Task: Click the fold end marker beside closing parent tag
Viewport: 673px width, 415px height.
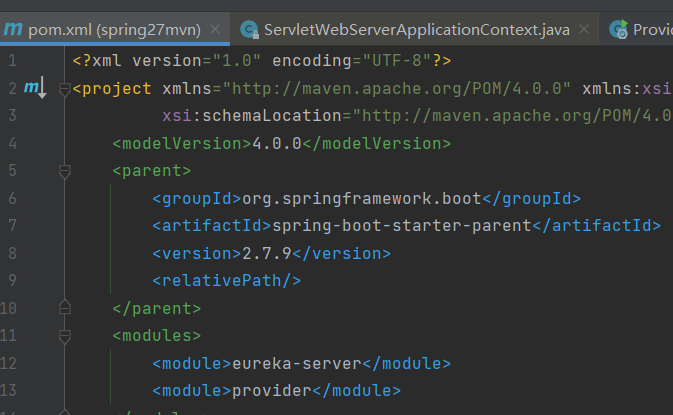Action: pos(65,308)
